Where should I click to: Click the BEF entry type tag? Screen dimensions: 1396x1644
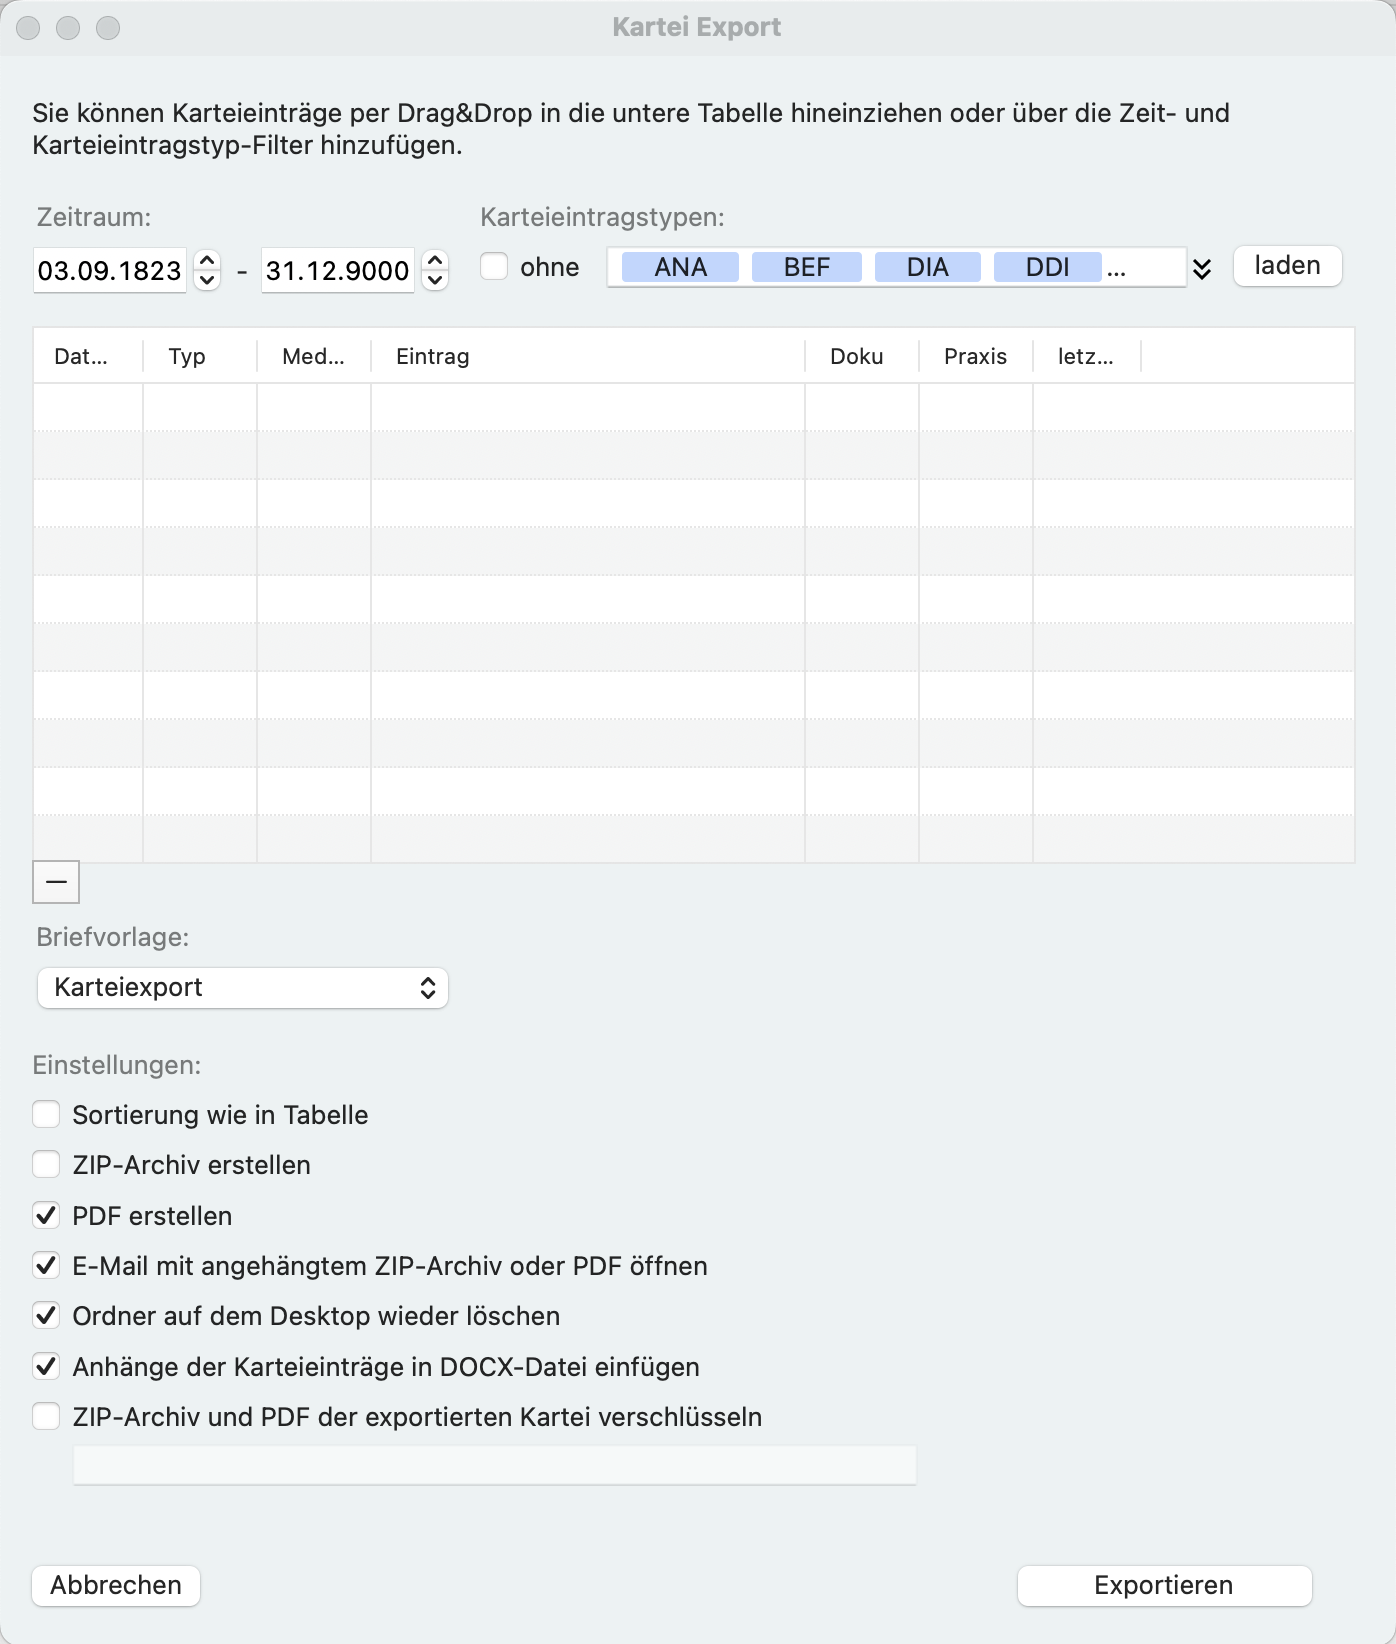click(x=806, y=267)
